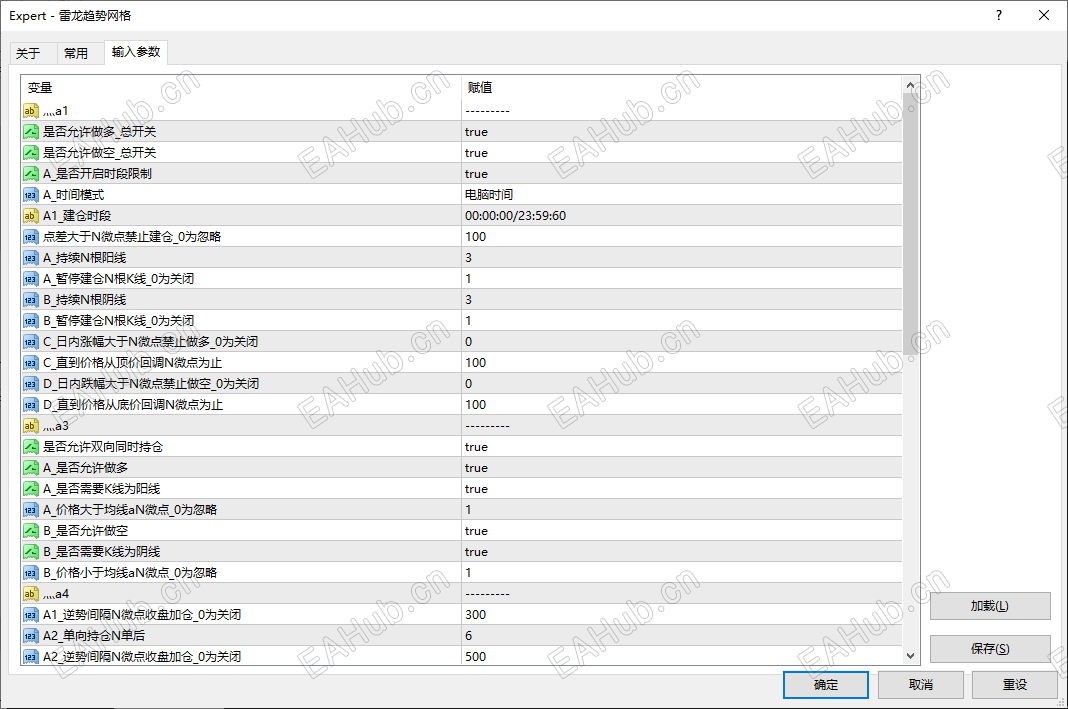This screenshot has width=1068, height=709.
Task: Select the true value of 是否允许双向同时持仓
Action: (476, 447)
